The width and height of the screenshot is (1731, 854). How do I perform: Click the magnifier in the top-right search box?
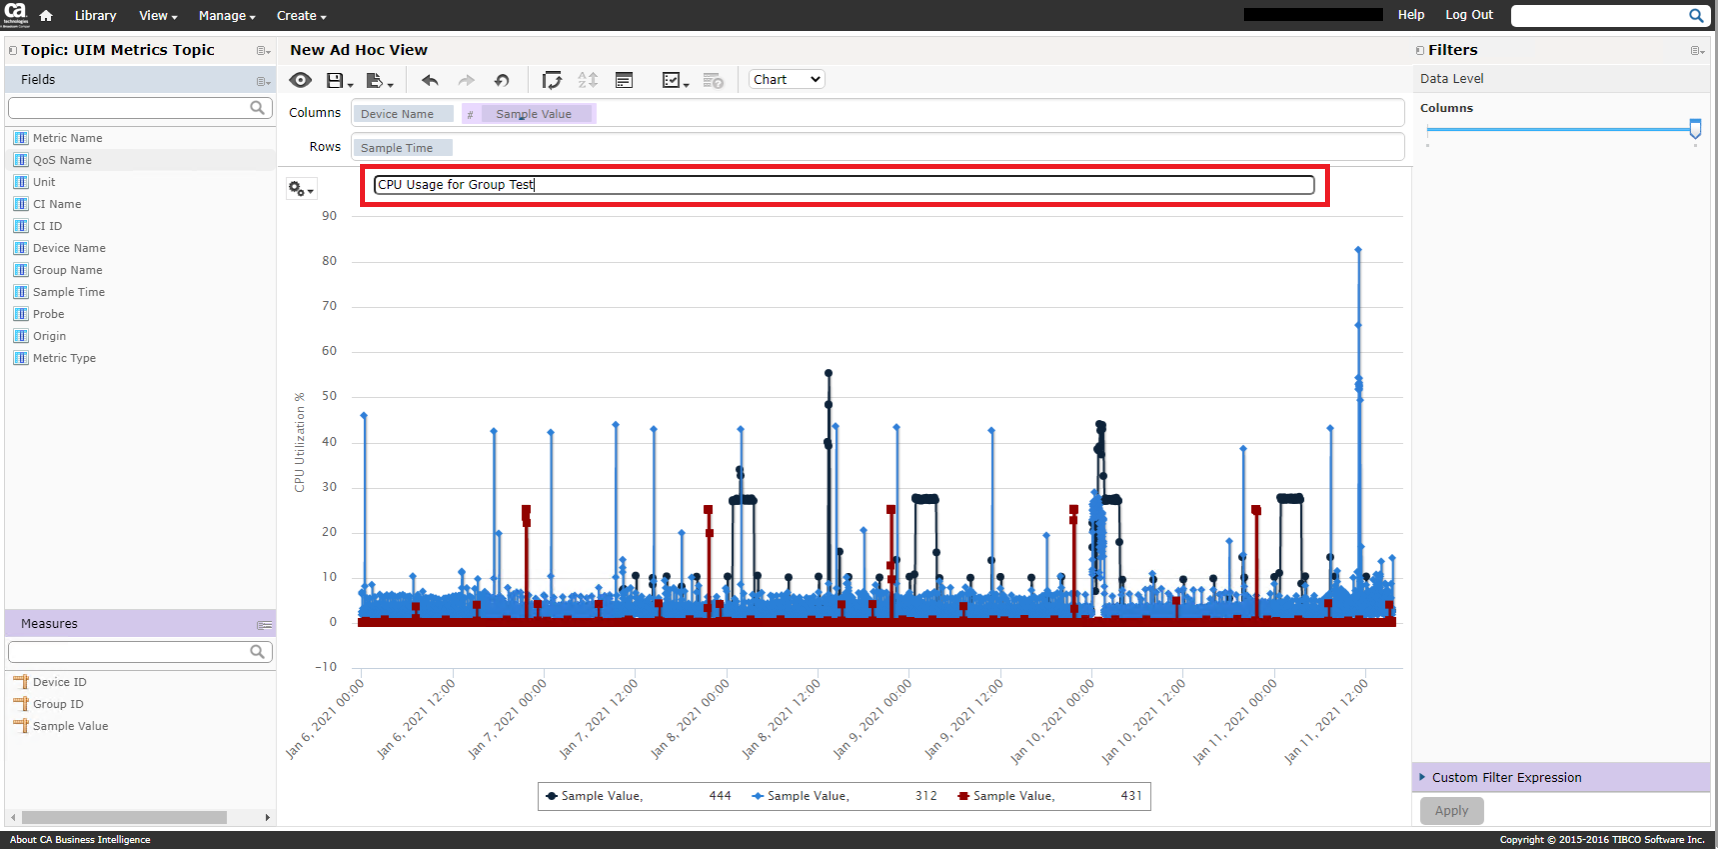(1696, 15)
